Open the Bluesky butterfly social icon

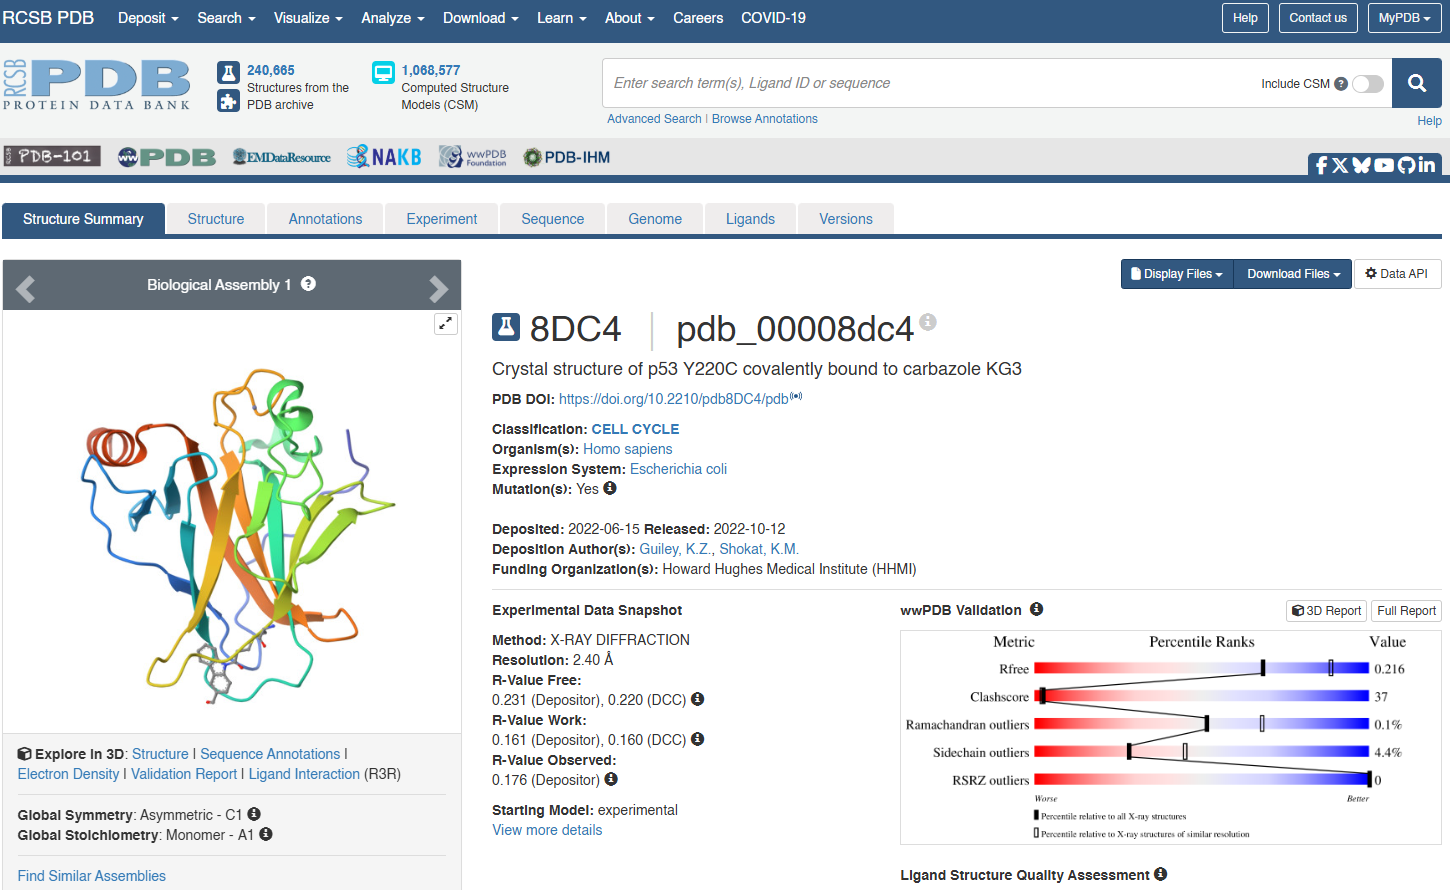point(1361,165)
